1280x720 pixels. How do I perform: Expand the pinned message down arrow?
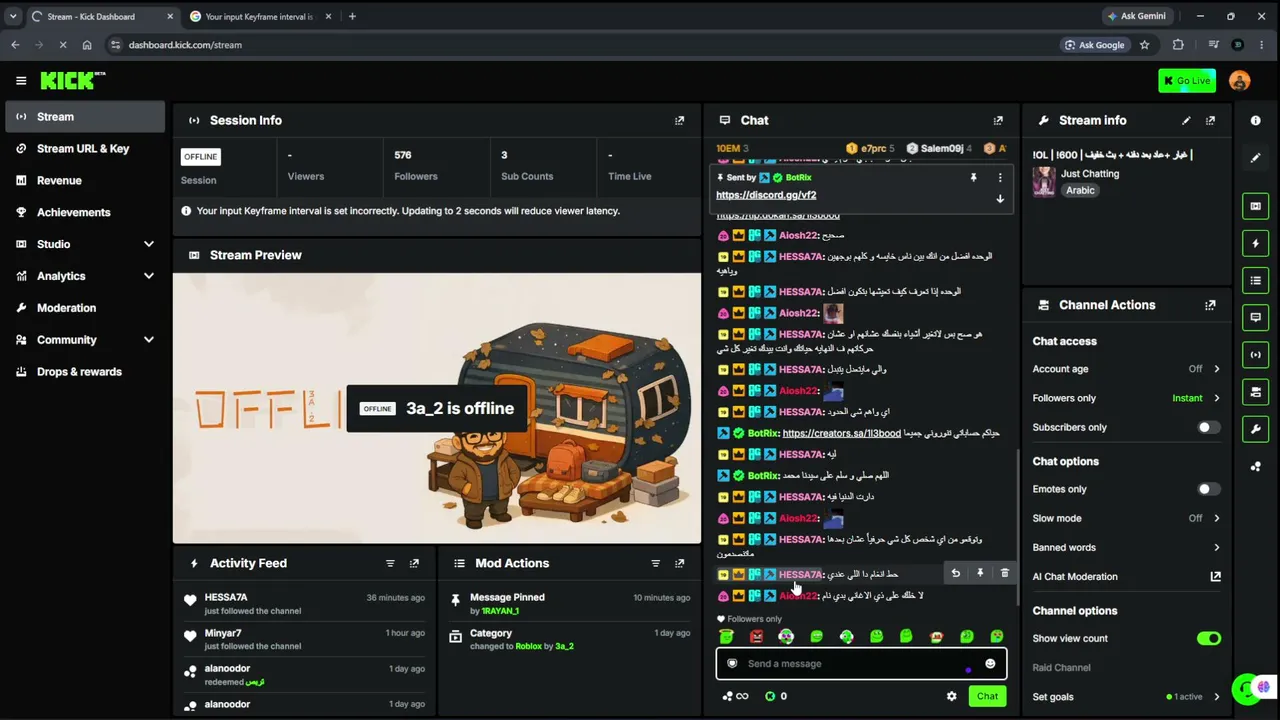[1000, 199]
